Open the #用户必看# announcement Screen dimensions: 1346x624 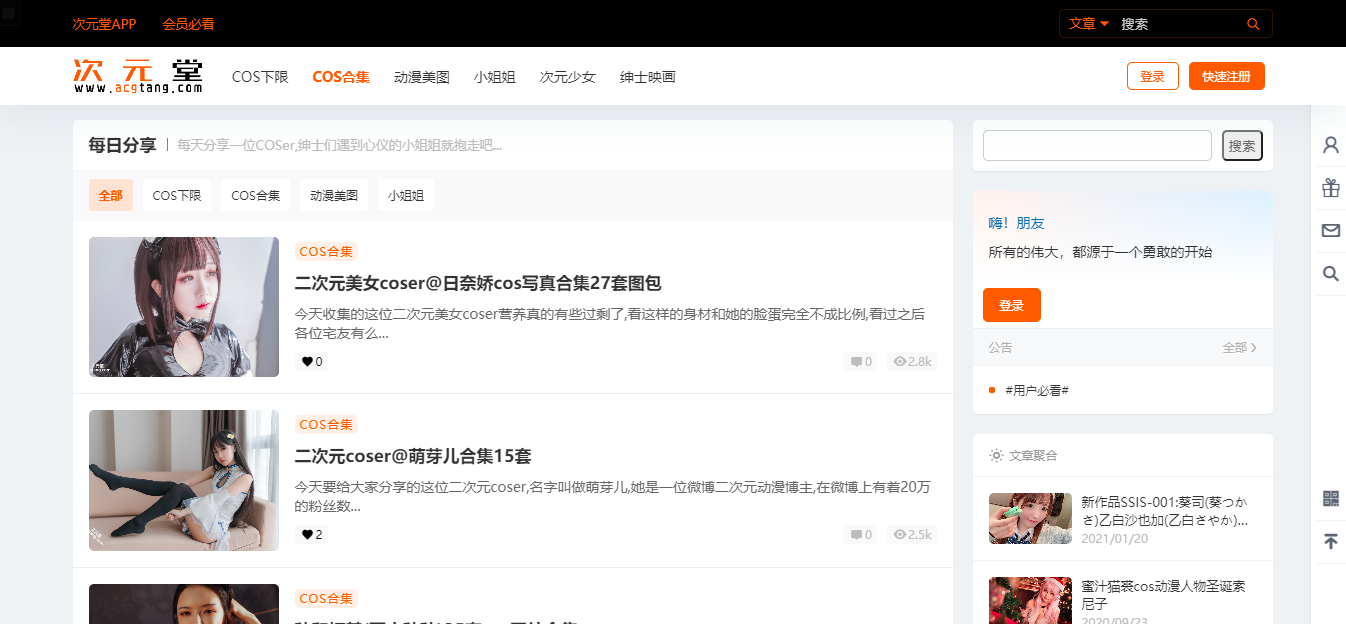(1037, 390)
